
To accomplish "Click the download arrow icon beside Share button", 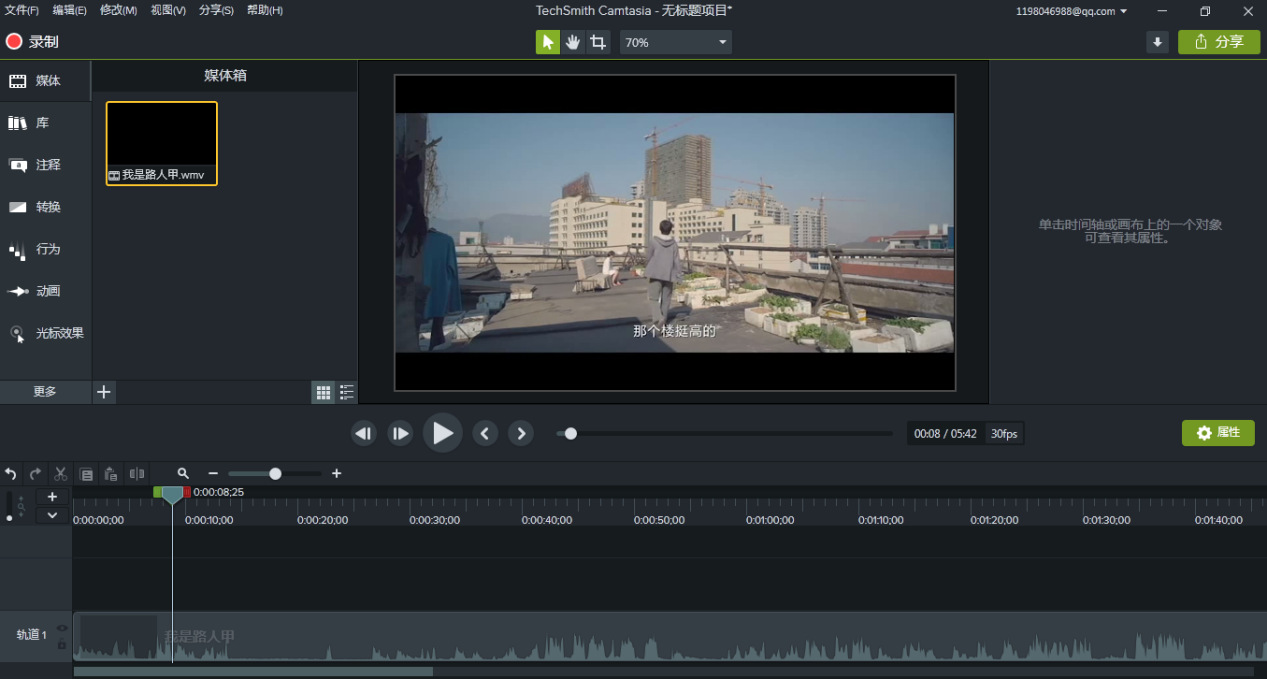I will tap(1157, 42).
